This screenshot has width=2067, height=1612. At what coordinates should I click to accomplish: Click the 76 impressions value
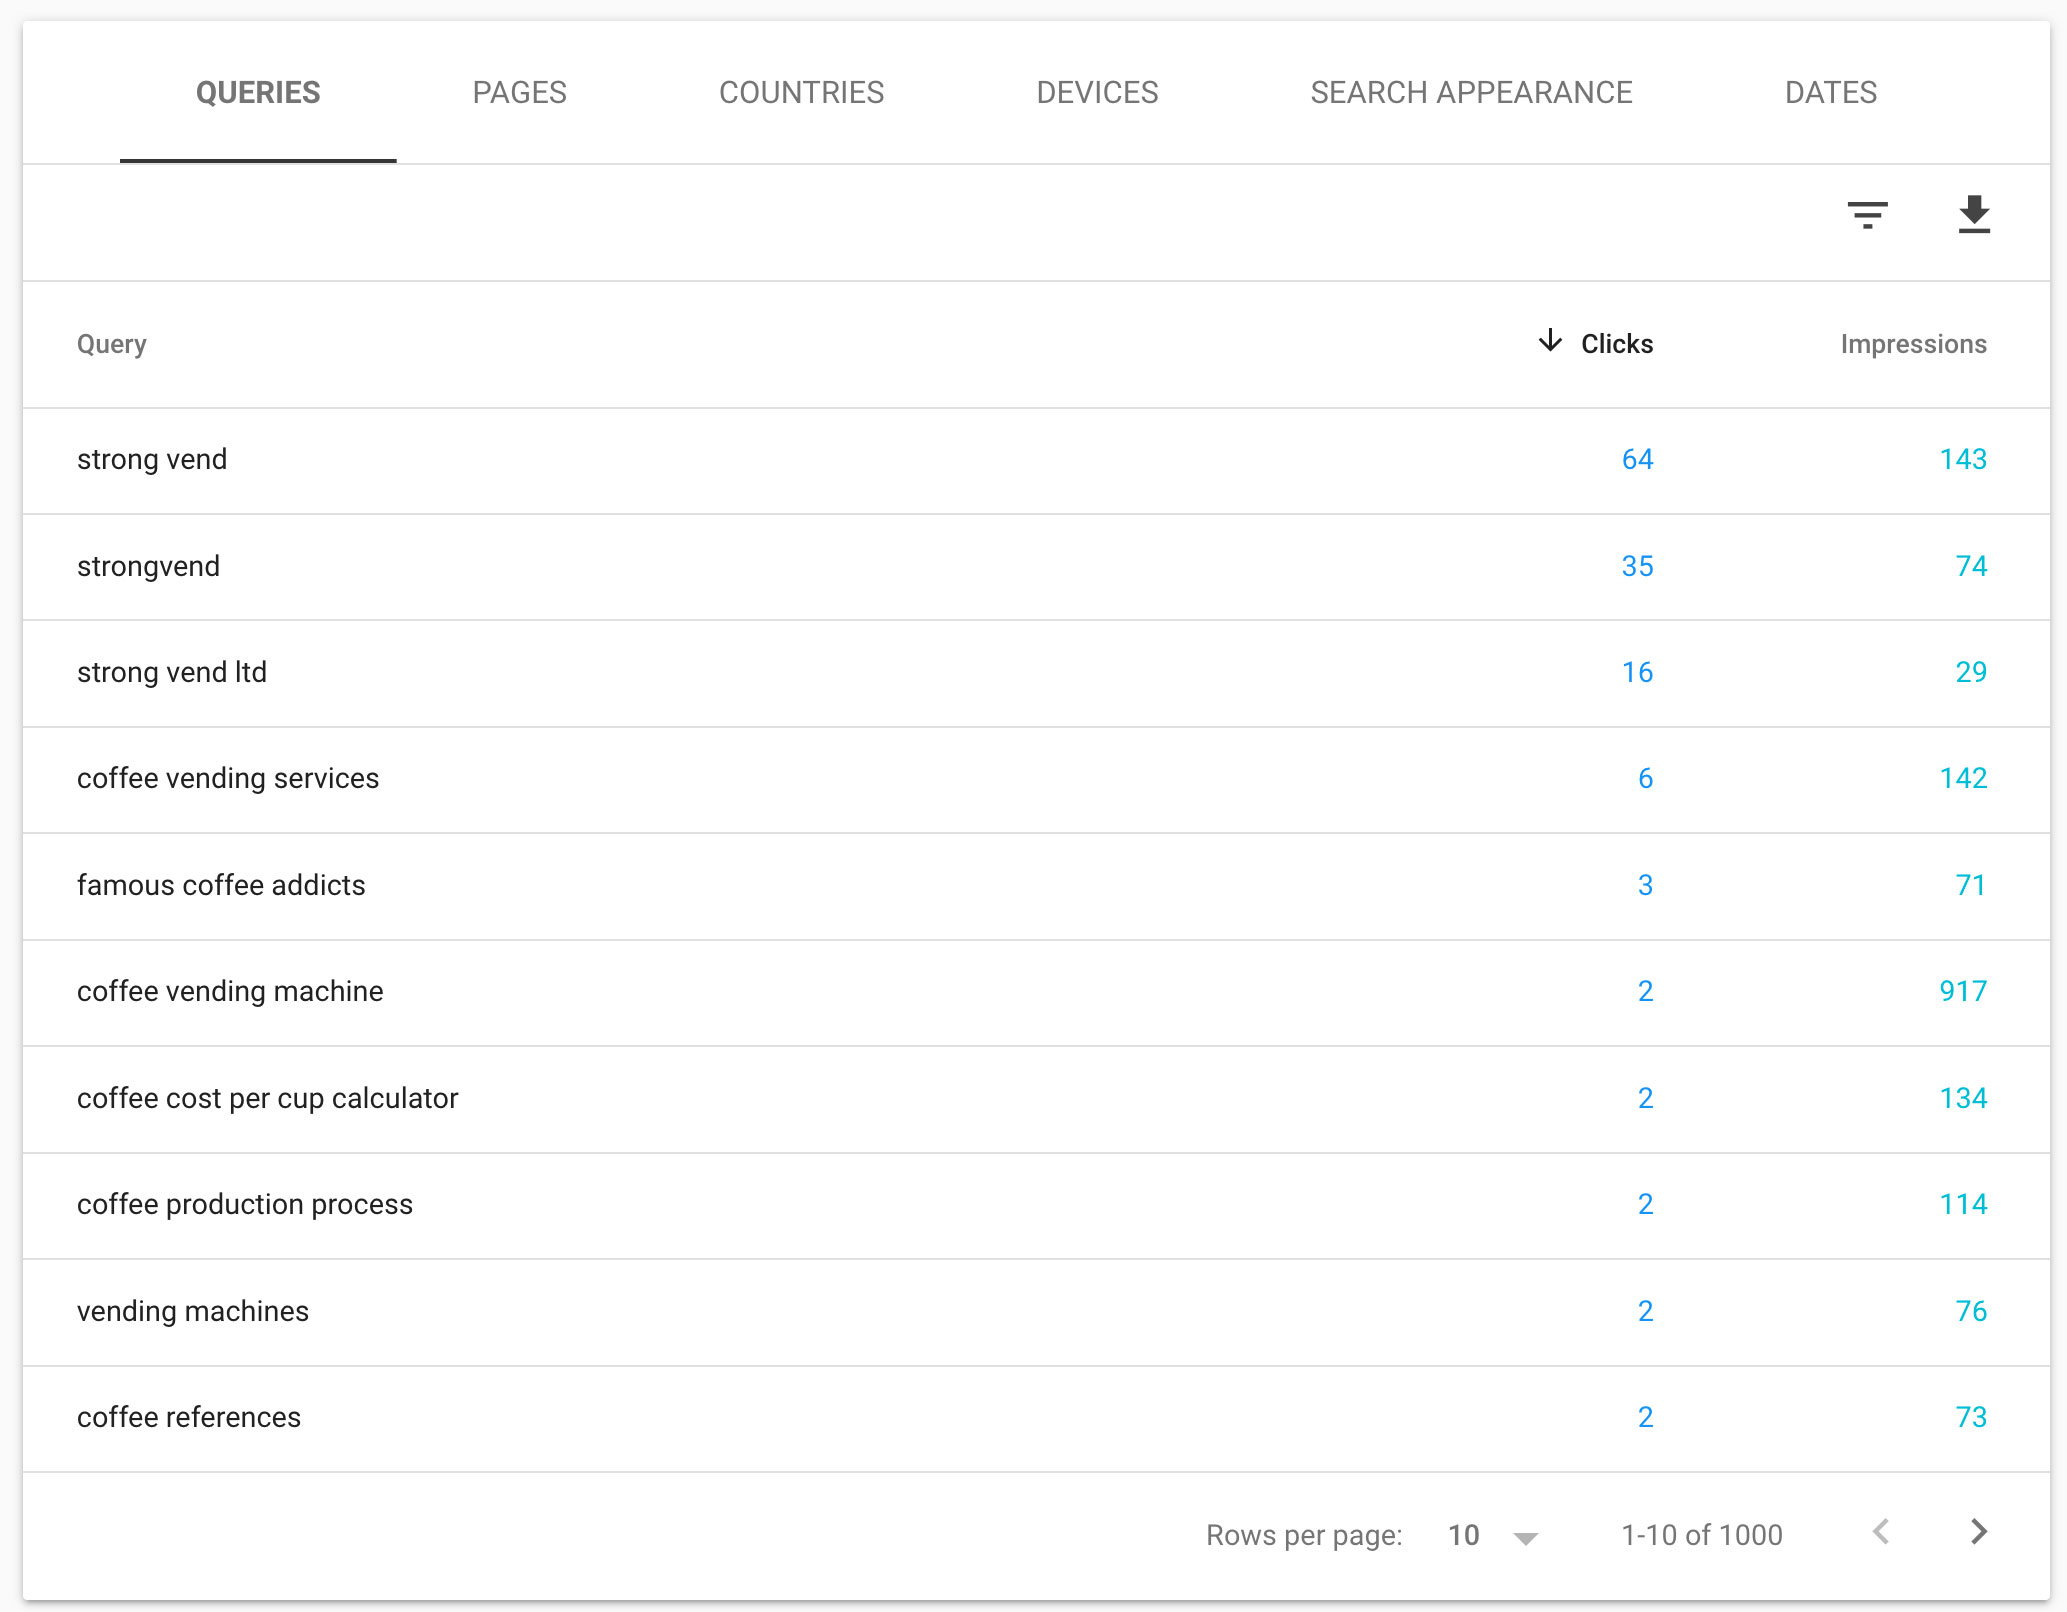(1971, 1311)
